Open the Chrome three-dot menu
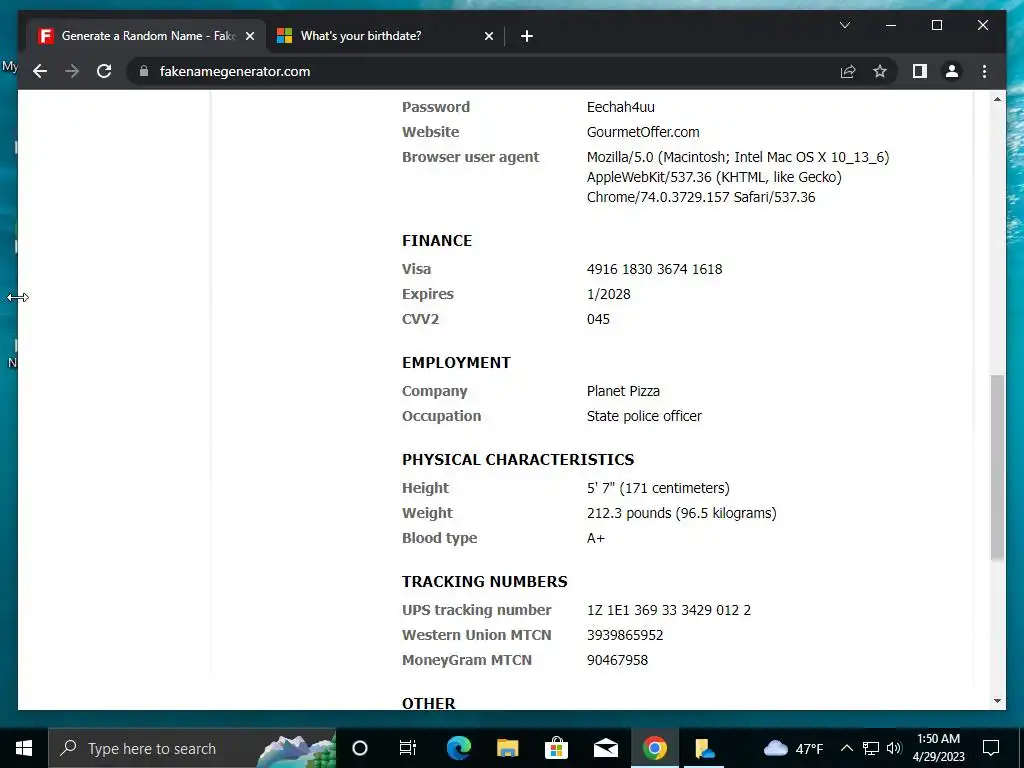The width and height of the screenshot is (1024, 768). 984,71
